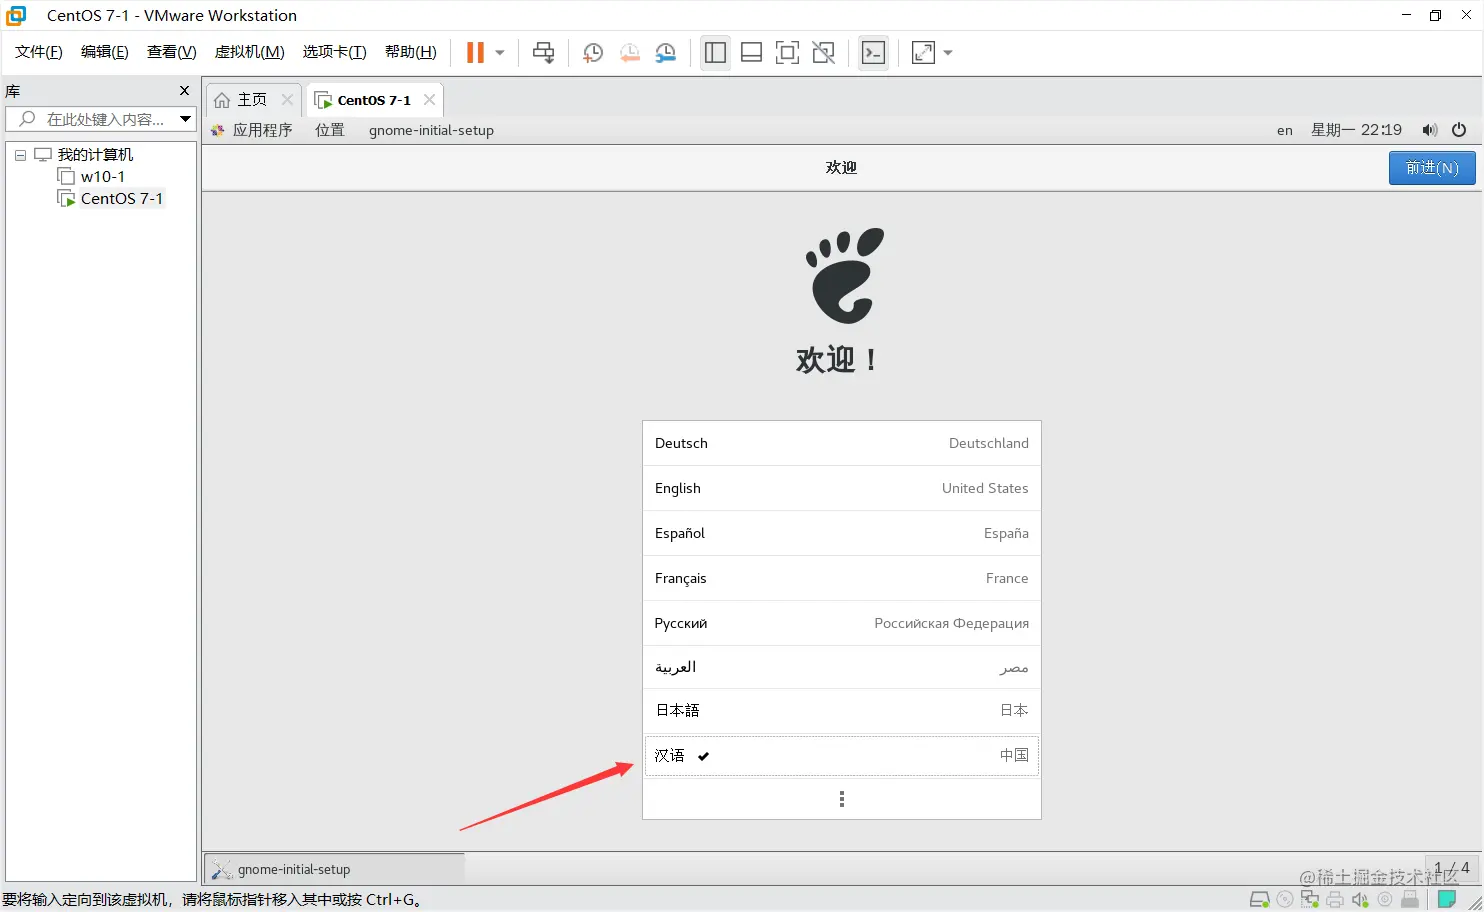1484x912 pixels.
Task: Open the 位置 places menu
Action: point(330,130)
